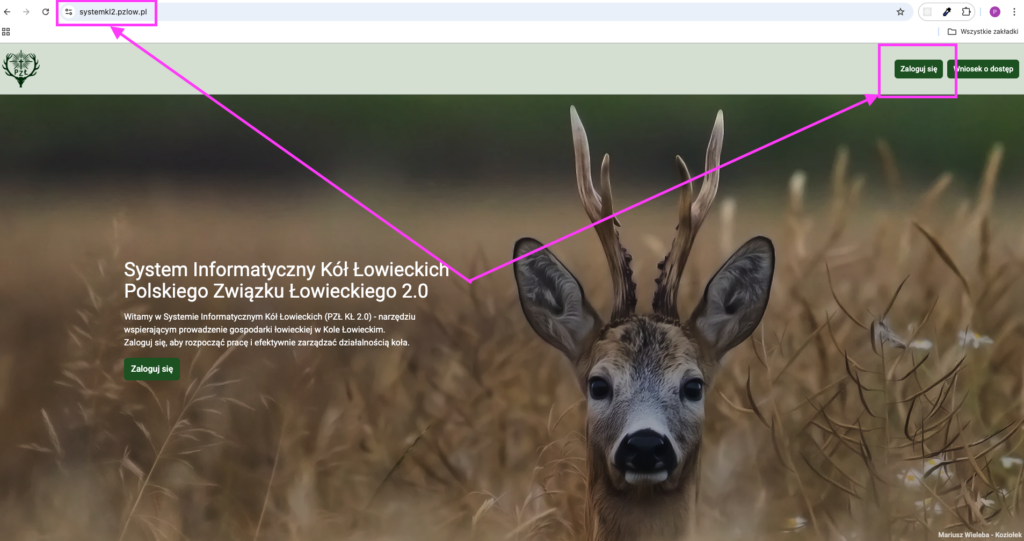This screenshot has width=1024, height=541.
Task: Bookmark this page with the star icon
Action: (900, 12)
